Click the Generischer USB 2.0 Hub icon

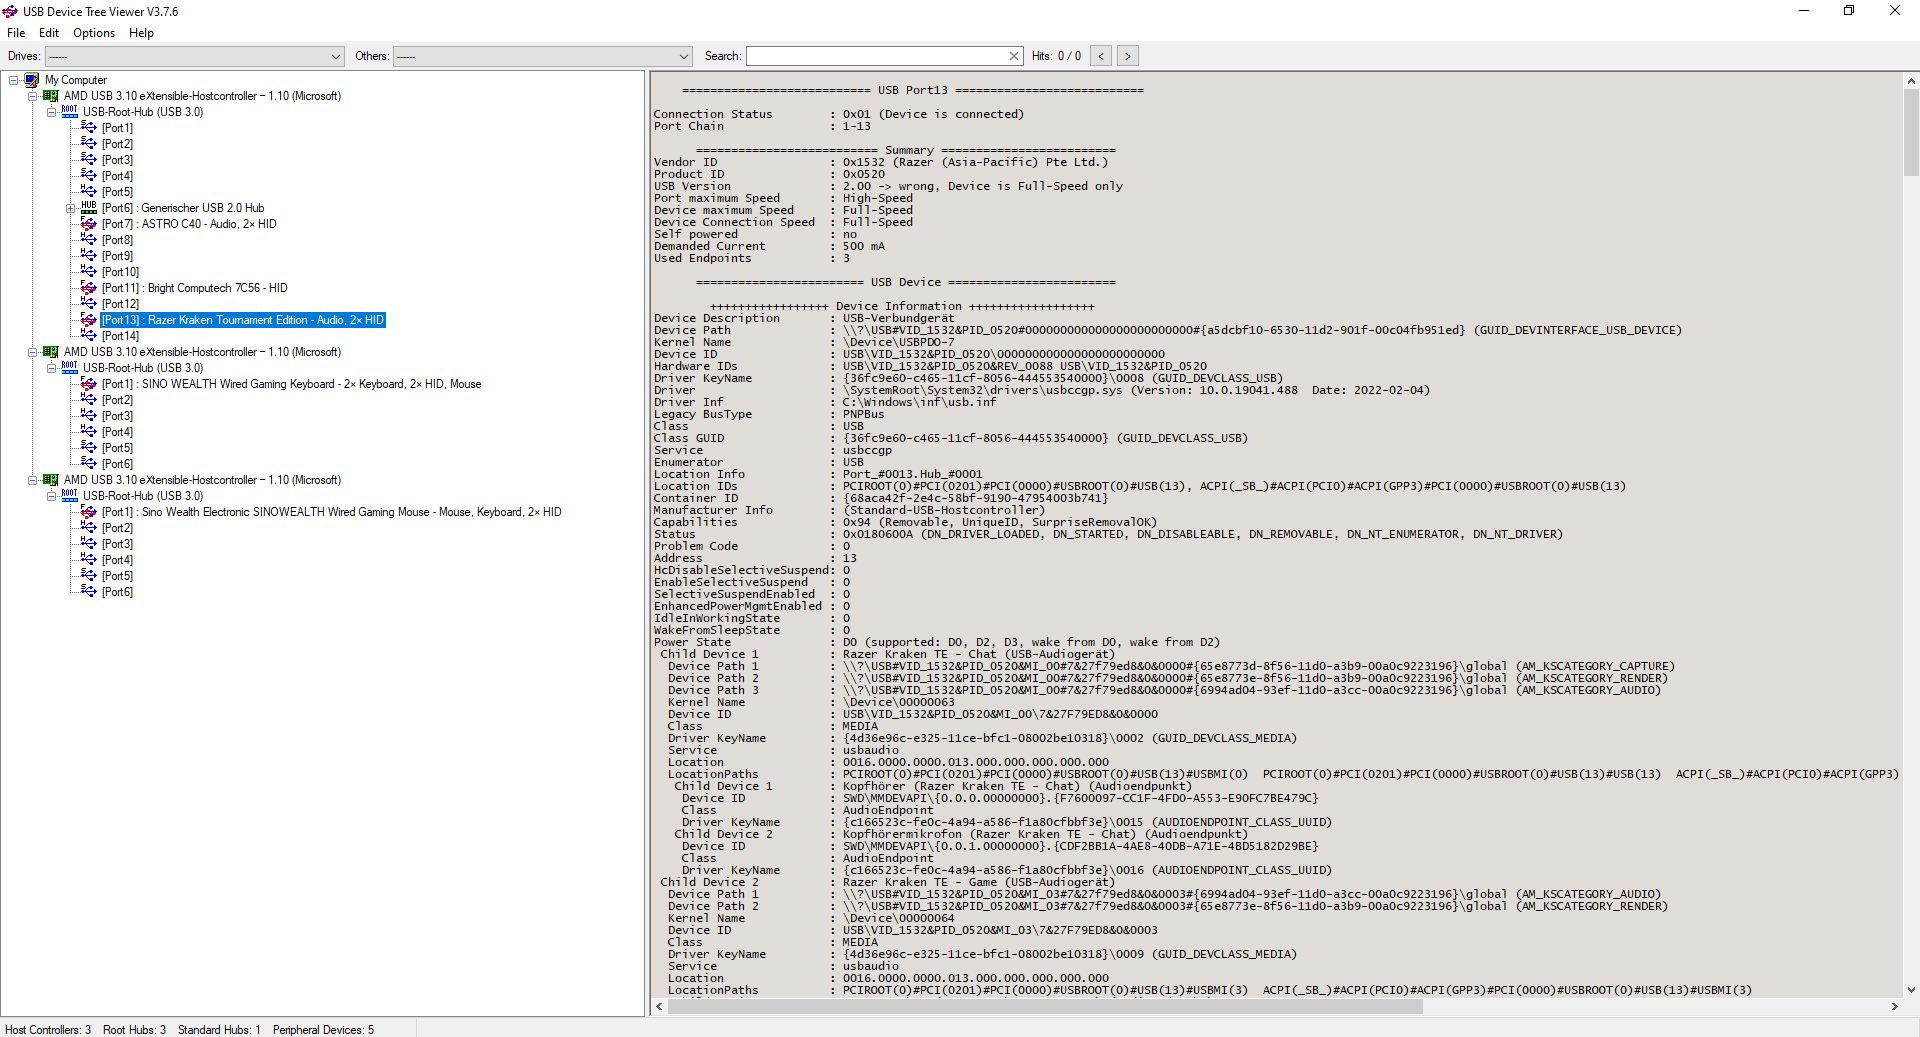pyautogui.click(x=89, y=208)
